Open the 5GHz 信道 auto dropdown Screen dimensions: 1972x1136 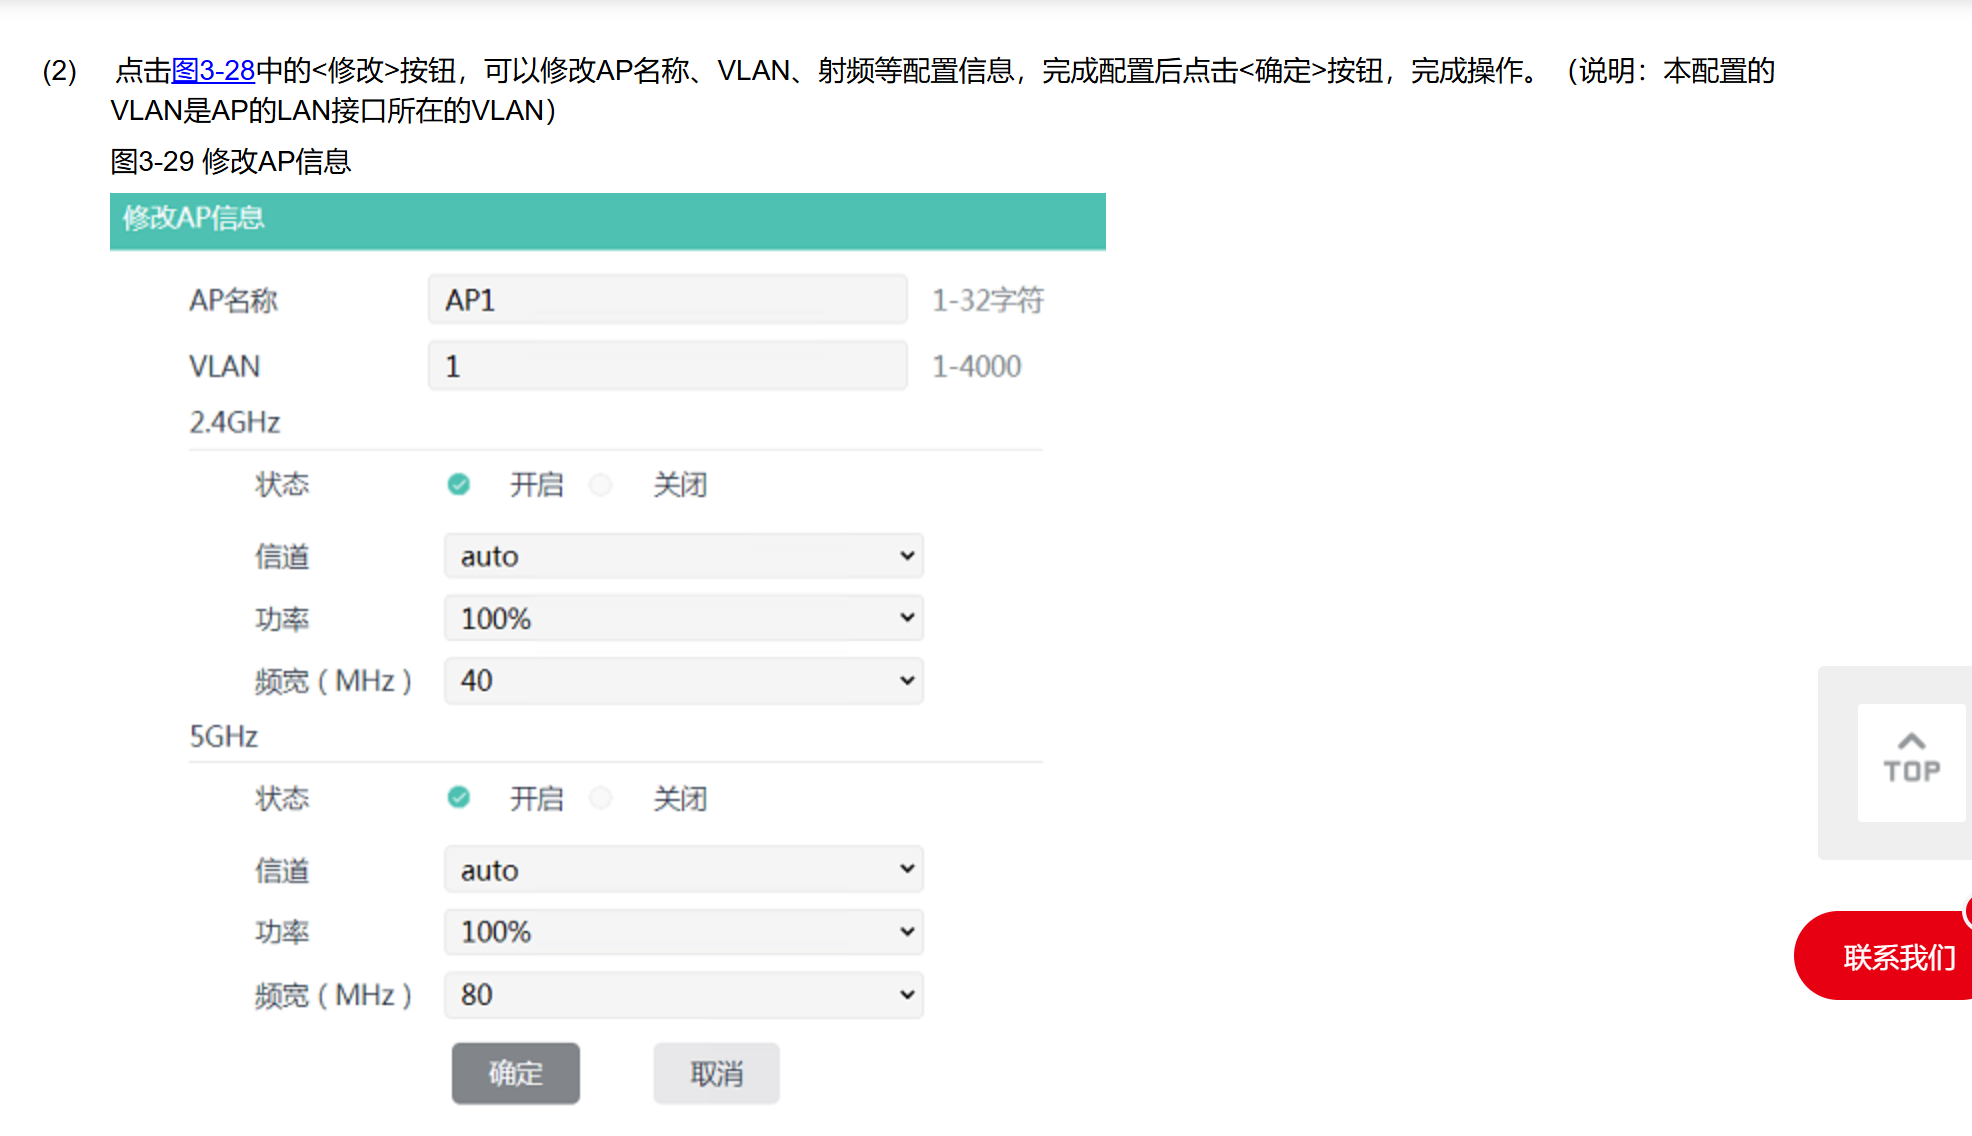(x=684, y=870)
